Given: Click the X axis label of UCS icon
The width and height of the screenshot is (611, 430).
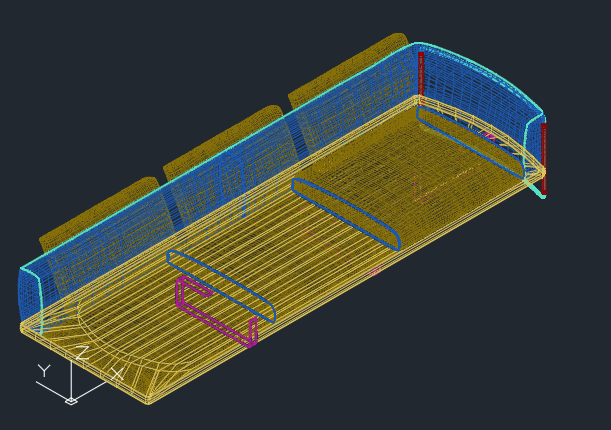Looking at the screenshot, I should pos(117,374).
